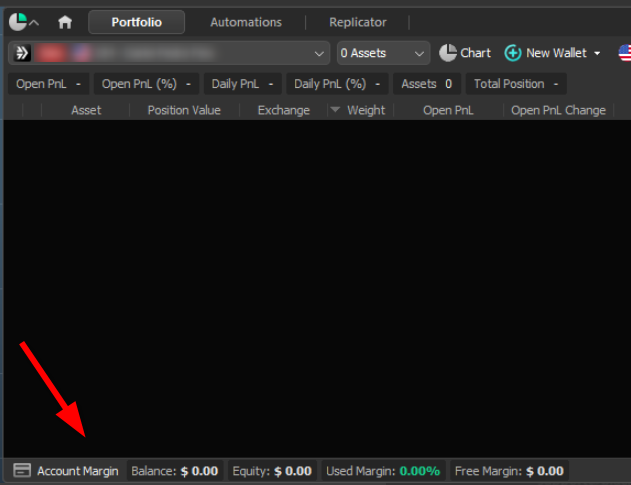This screenshot has height=485, width=631.
Task: Expand the New Wallet dropdown arrow
Action: tap(597, 53)
